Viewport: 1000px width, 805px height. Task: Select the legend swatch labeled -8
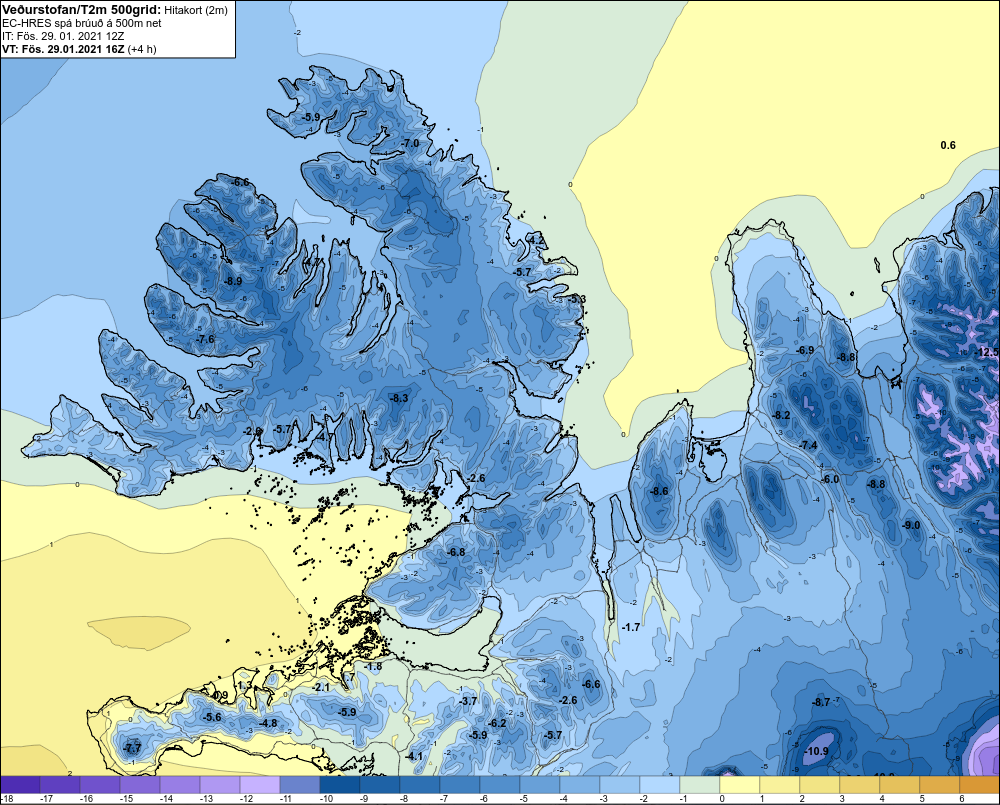click(x=420, y=785)
